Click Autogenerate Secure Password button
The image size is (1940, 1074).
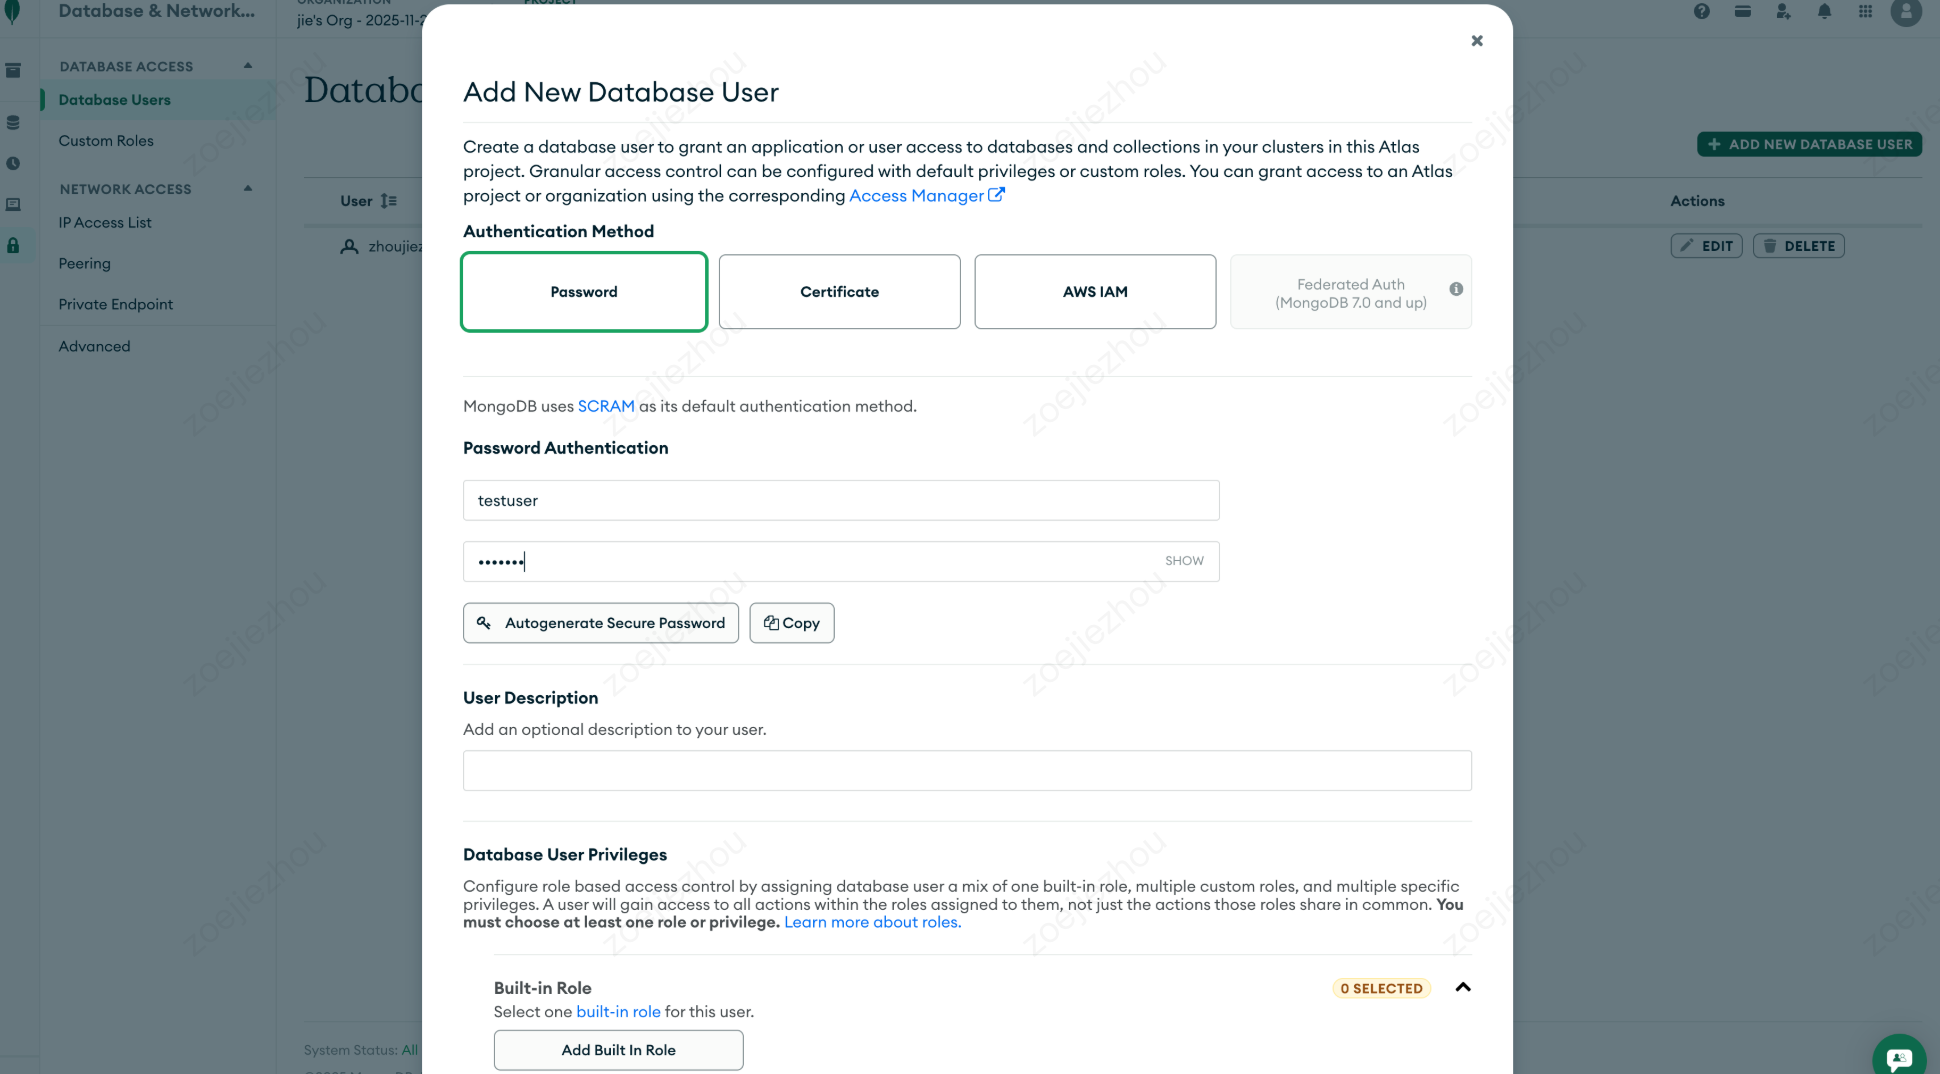[x=601, y=623]
